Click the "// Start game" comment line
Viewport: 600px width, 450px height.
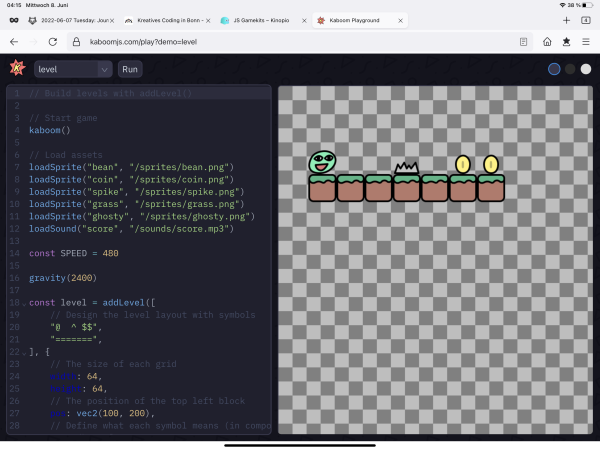[x=63, y=118]
